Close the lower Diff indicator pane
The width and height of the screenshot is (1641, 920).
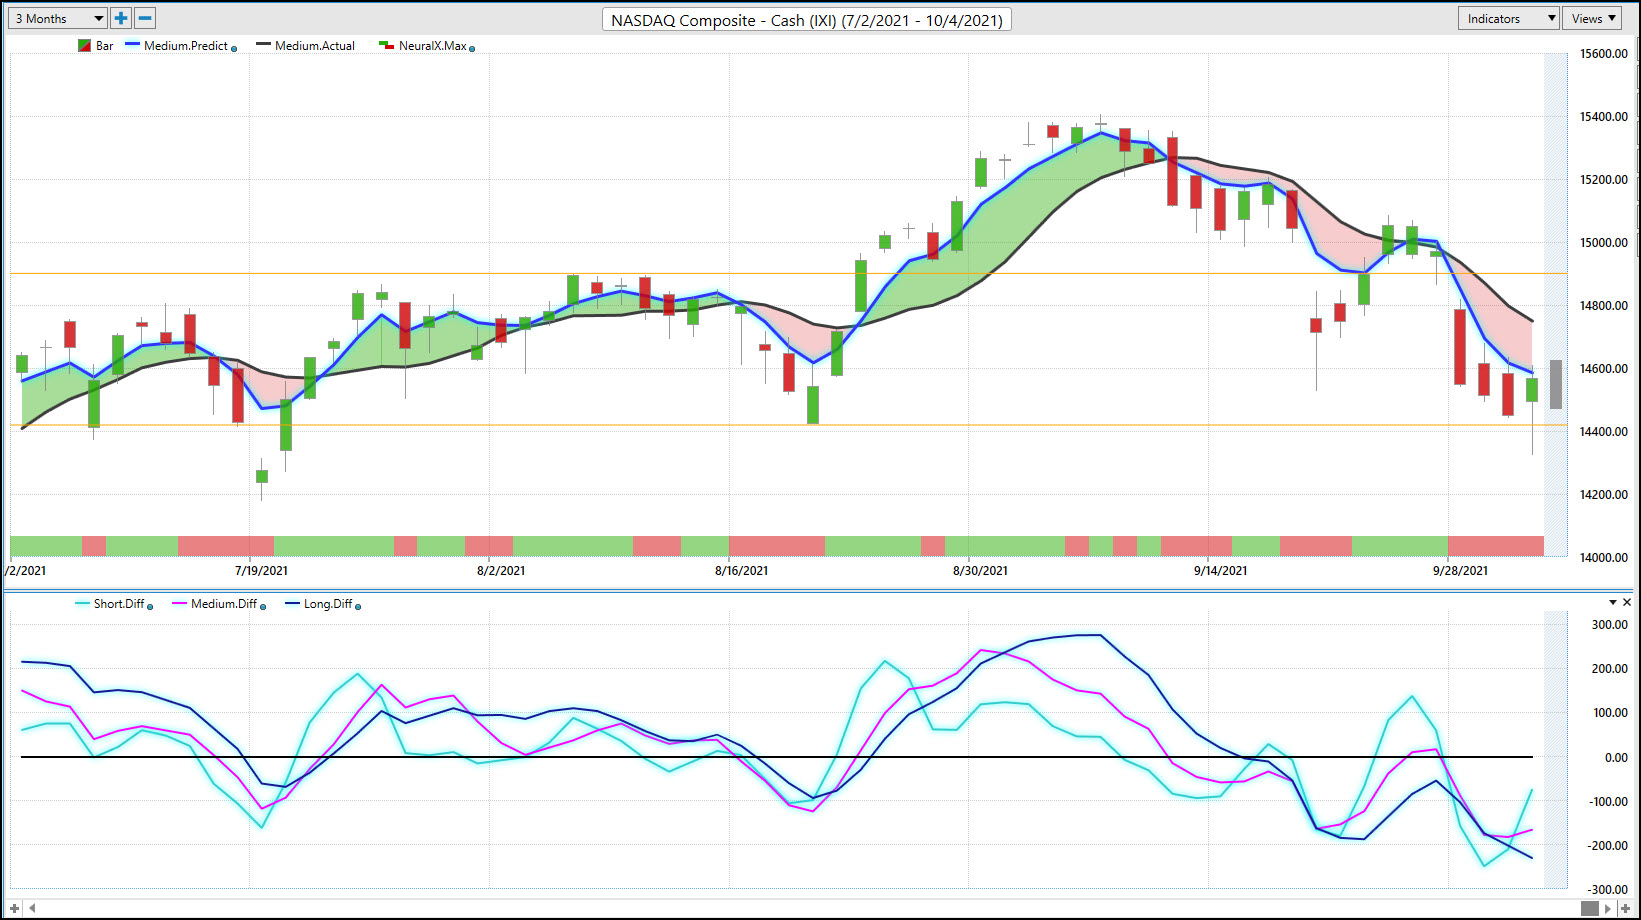1627,602
